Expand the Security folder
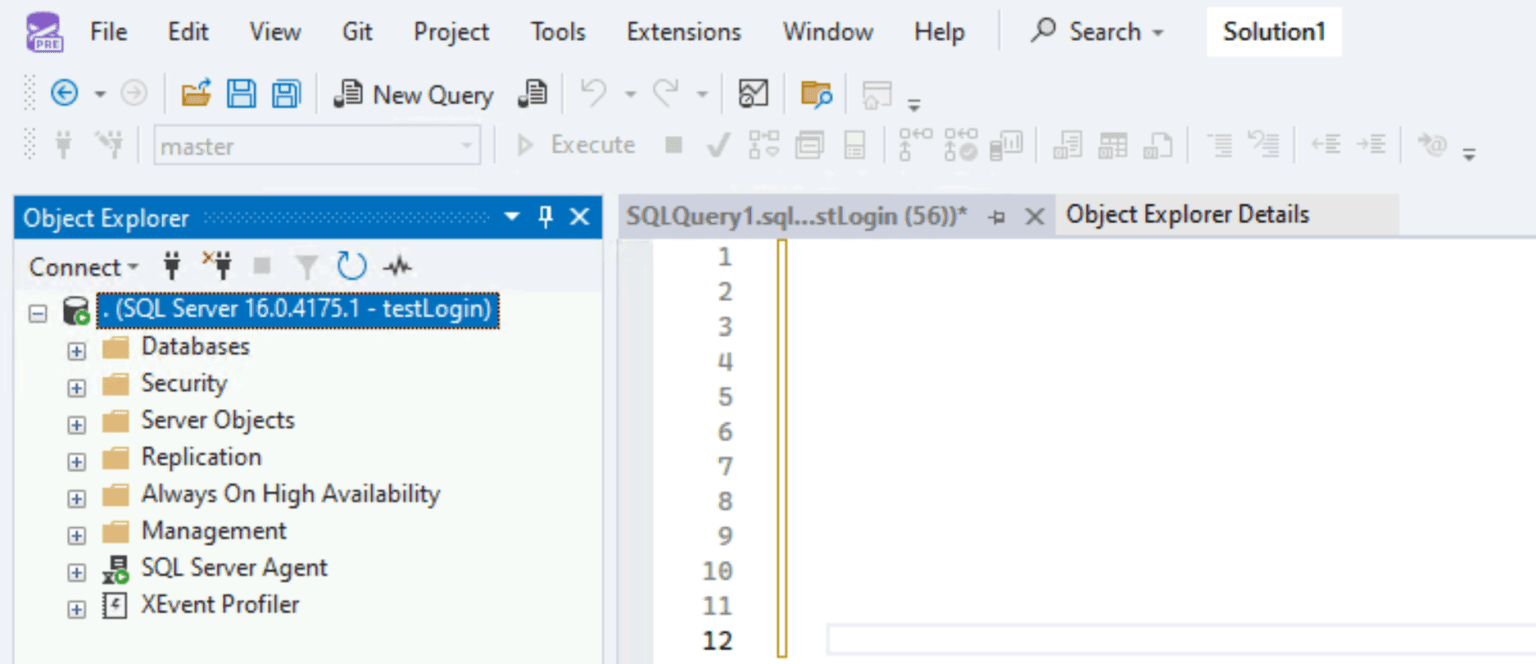The image size is (1536, 664). (x=77, y=388)
